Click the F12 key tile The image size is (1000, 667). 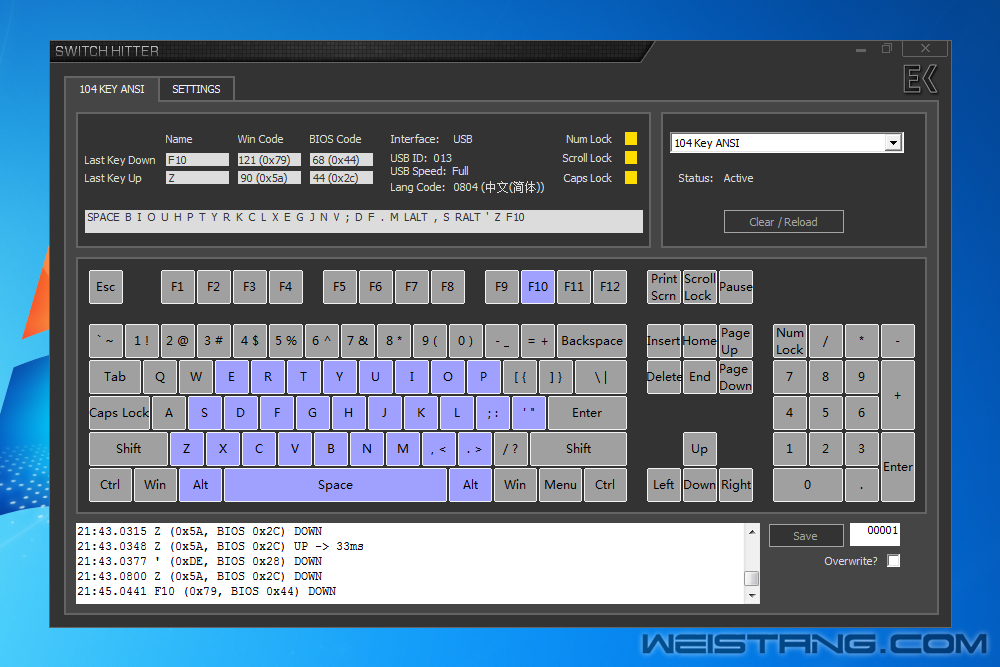click(610, 287)
